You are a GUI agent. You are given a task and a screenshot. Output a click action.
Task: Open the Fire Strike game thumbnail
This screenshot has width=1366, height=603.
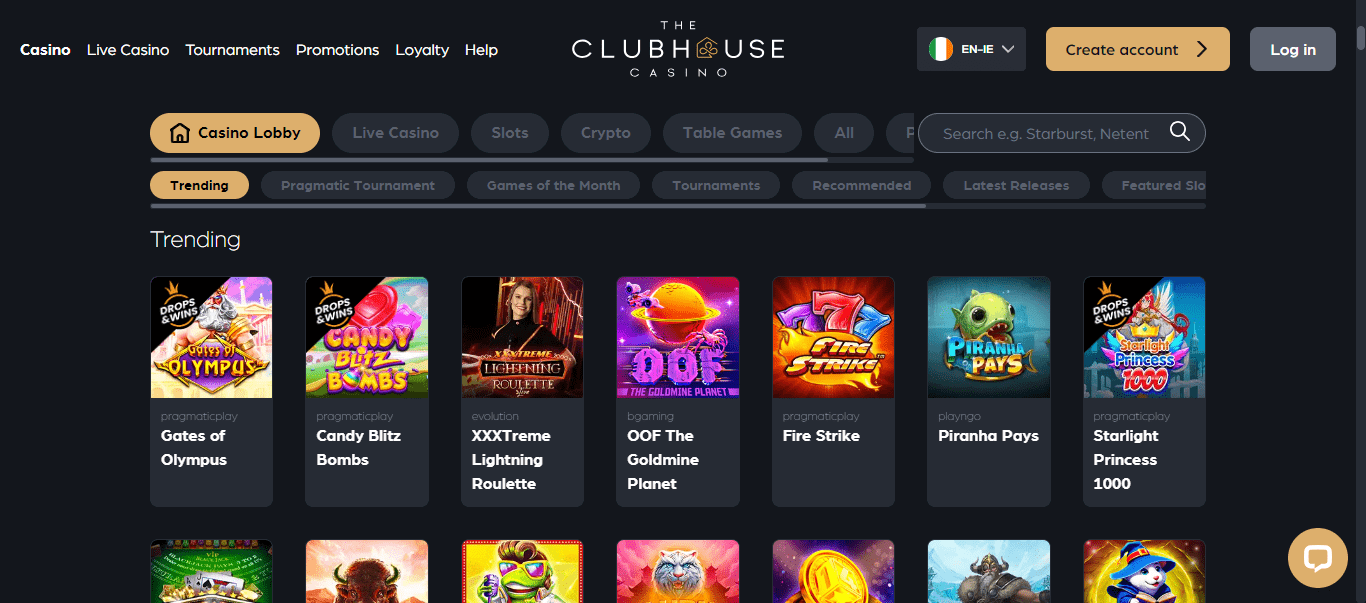pyautogui.click(x=833, y=338)
